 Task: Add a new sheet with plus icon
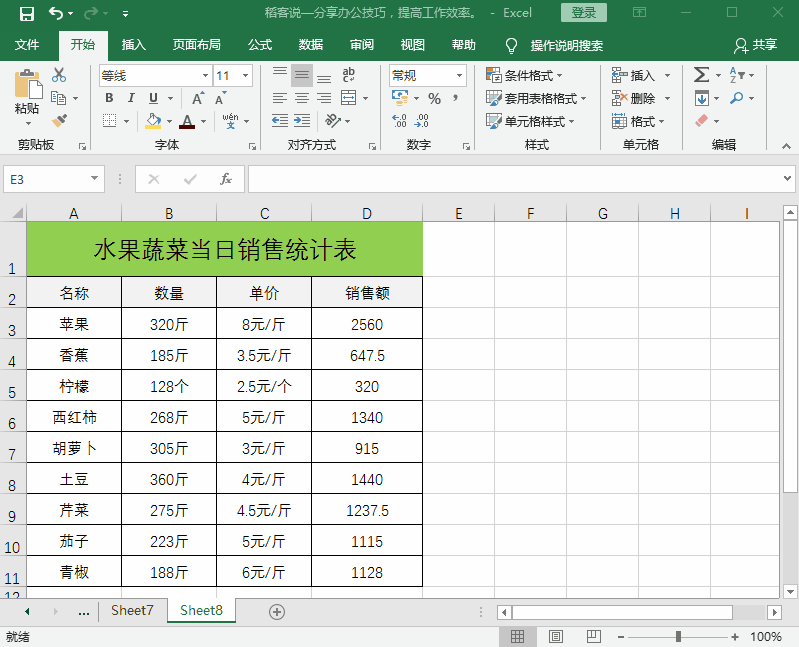[x=277, y=611]
